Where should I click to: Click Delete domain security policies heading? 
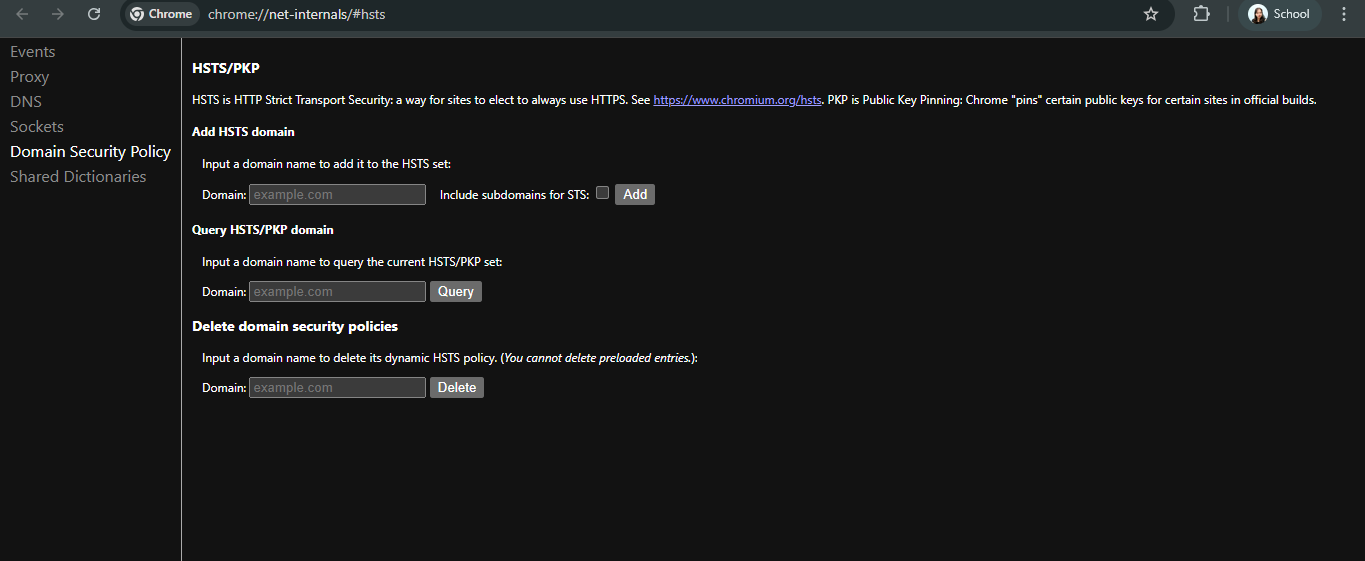point(295,326)
